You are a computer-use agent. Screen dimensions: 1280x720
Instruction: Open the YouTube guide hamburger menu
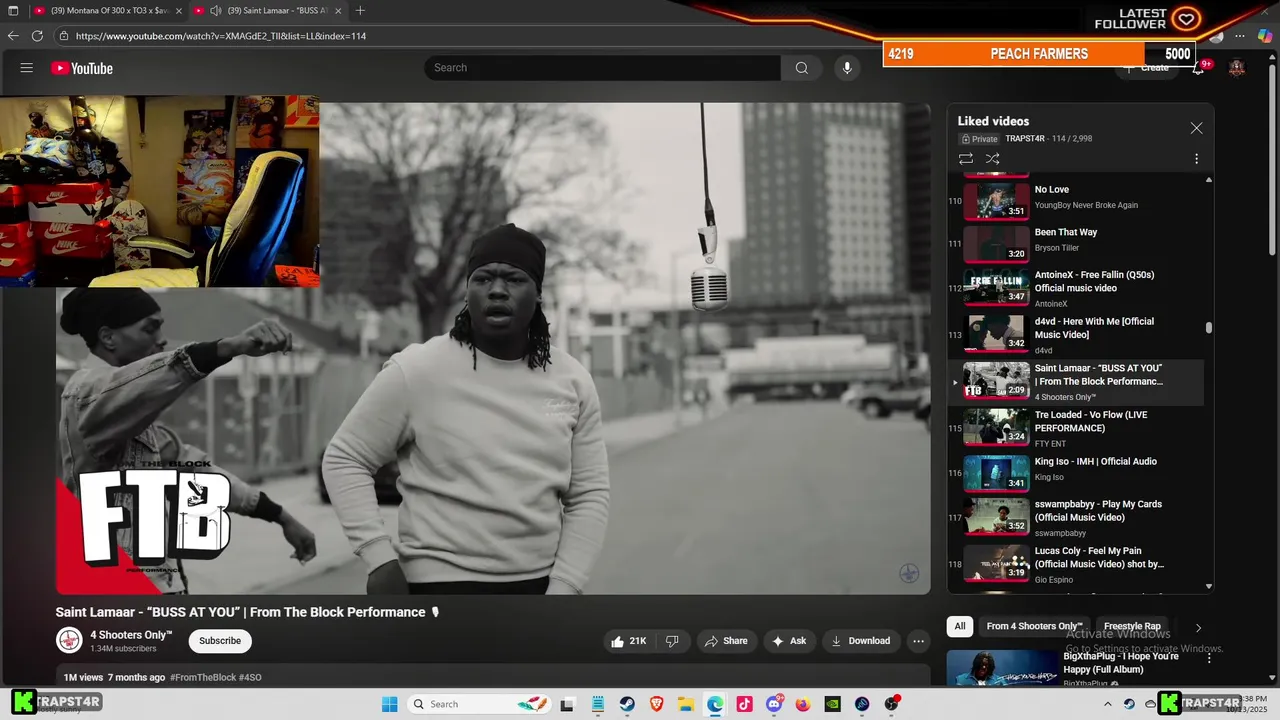(27, 68)
